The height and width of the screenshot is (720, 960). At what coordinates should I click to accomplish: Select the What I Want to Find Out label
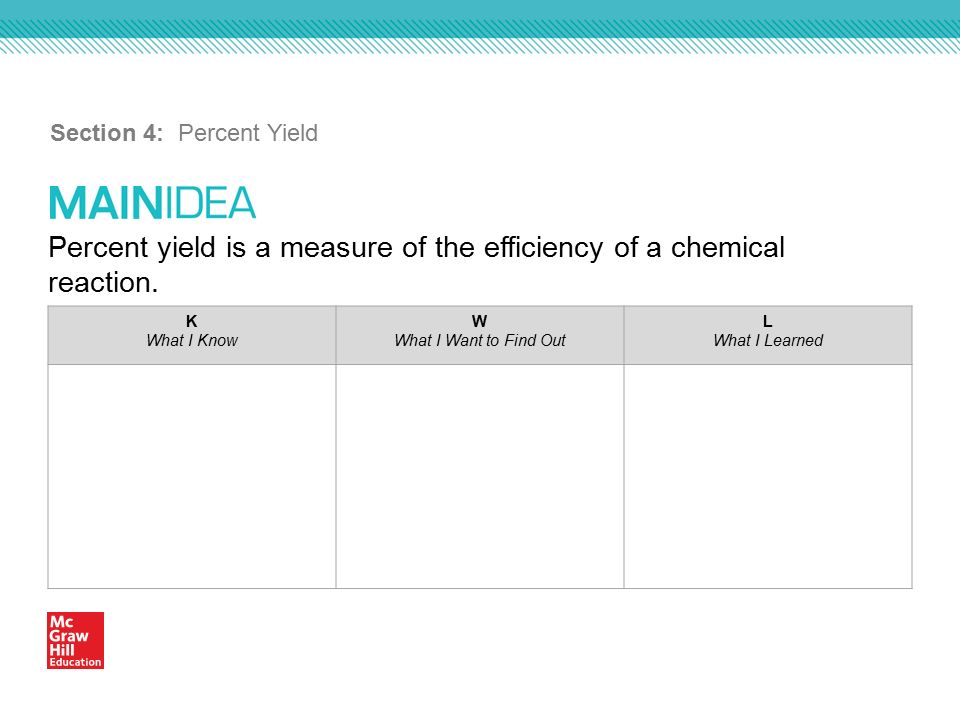point(479,340)
